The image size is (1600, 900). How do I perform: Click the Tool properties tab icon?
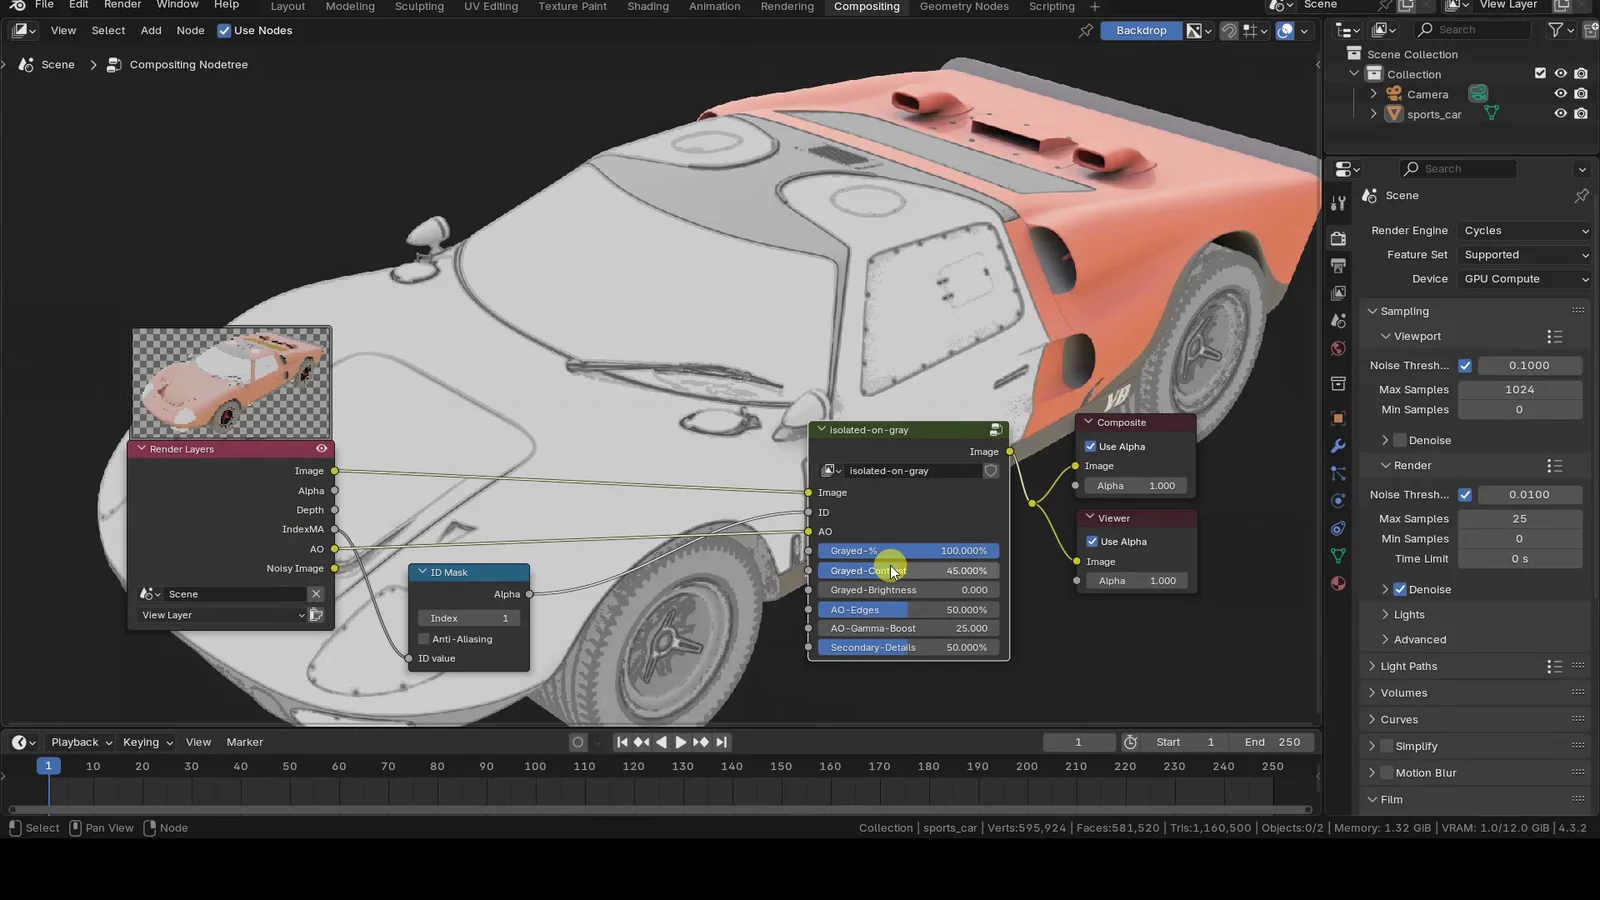pyautogui.click(x=1338, y=204)
